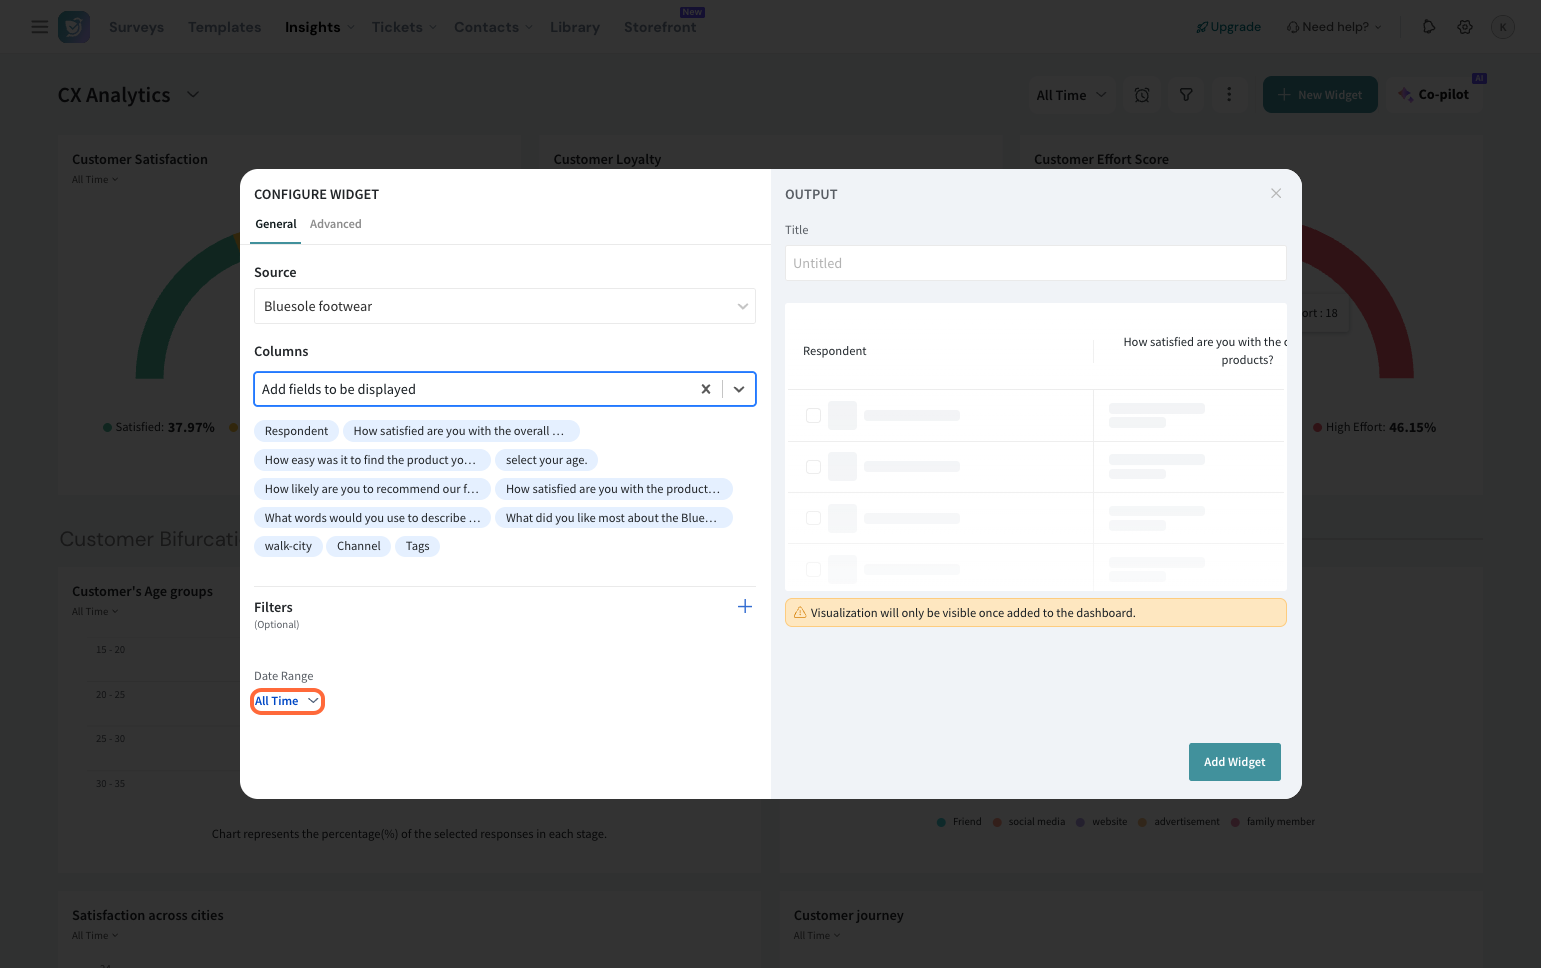Open the dashboard filter funnel icon
This screenshot has width=1541, height=968.
[1186, 95]
